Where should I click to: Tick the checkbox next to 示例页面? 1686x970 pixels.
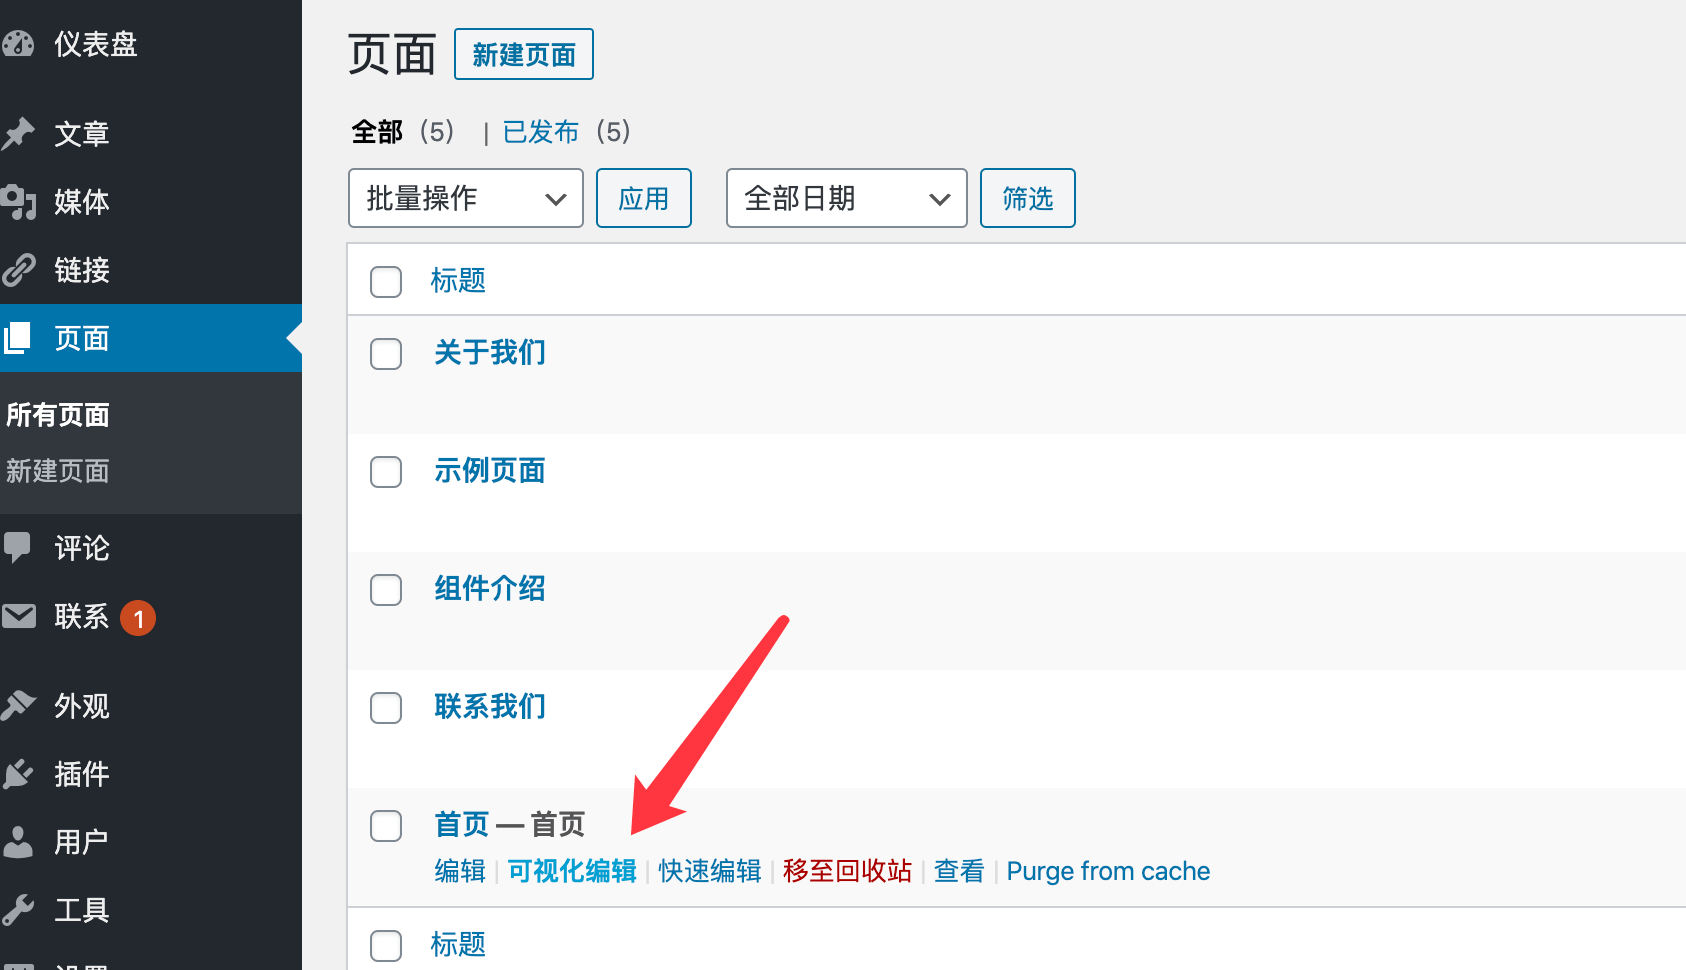click(x=386, y=472)
